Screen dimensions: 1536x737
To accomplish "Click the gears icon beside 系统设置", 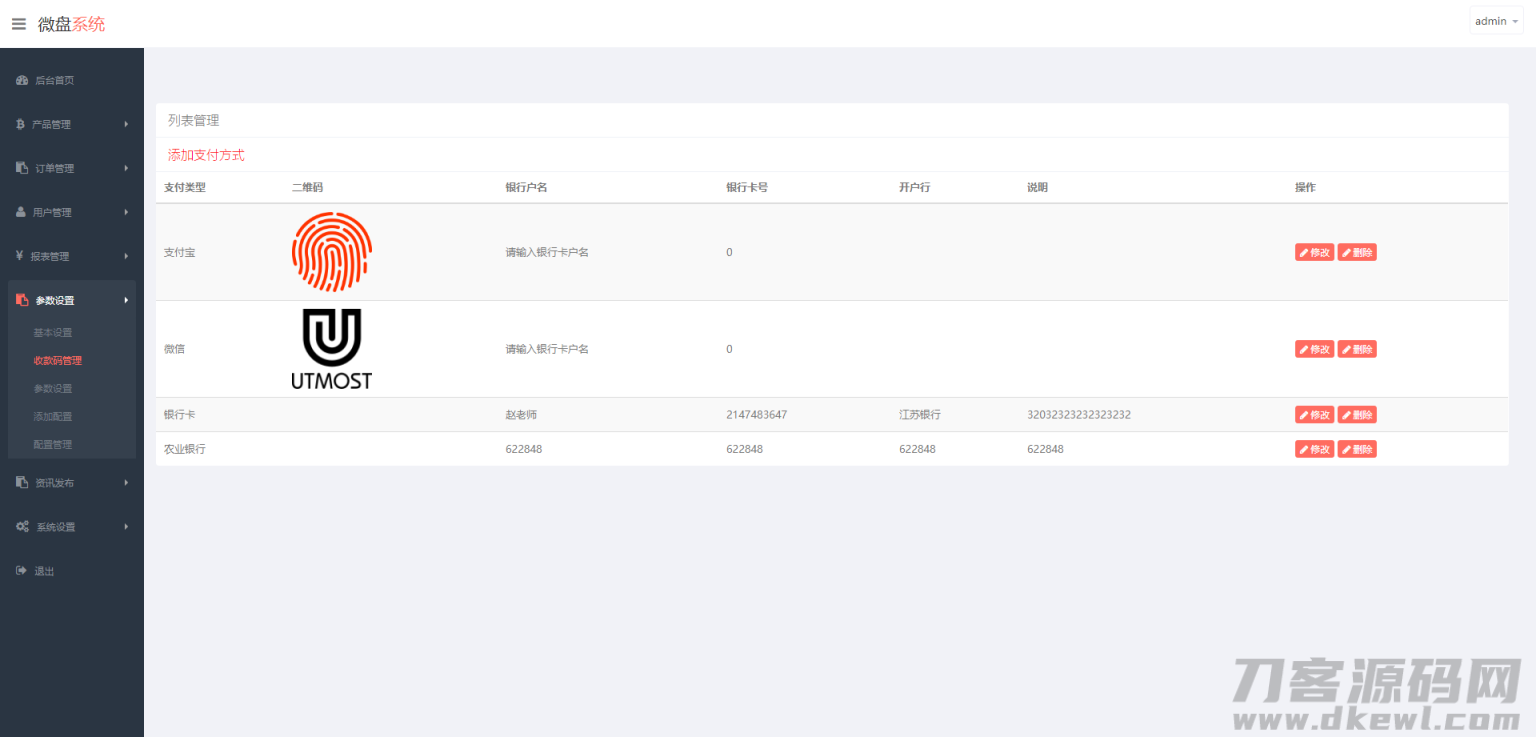I will click(22, 527).
